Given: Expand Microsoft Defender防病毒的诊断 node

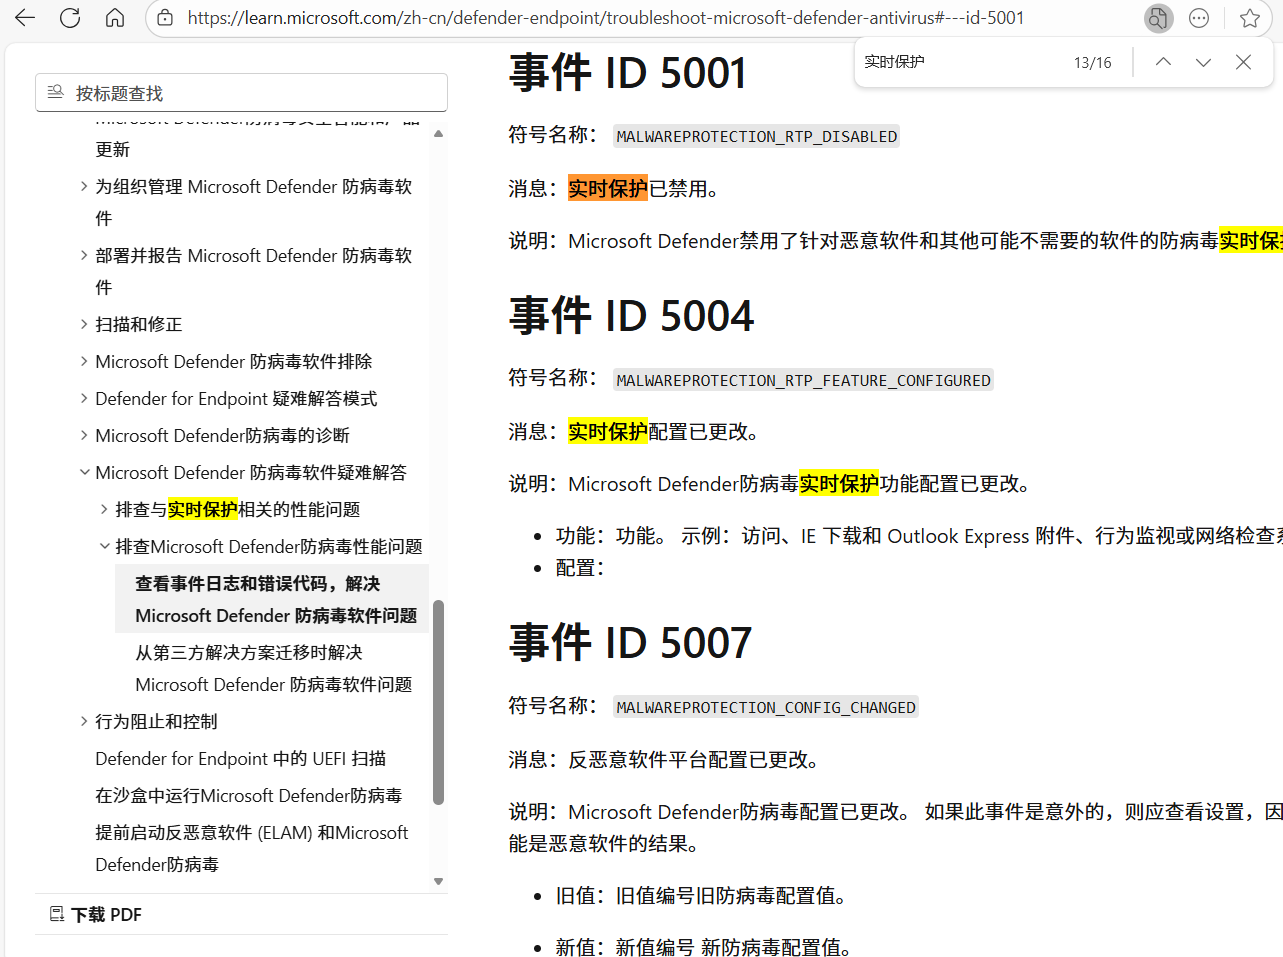Looking at the screenshot, I should pos(84,435).
